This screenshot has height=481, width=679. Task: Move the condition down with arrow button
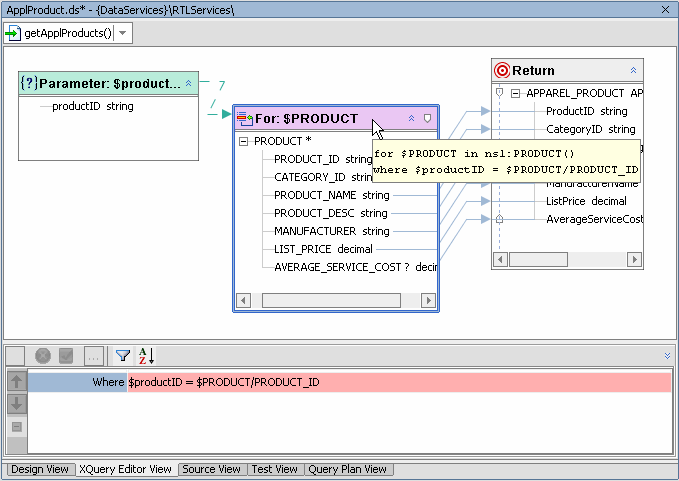point(16,404)
